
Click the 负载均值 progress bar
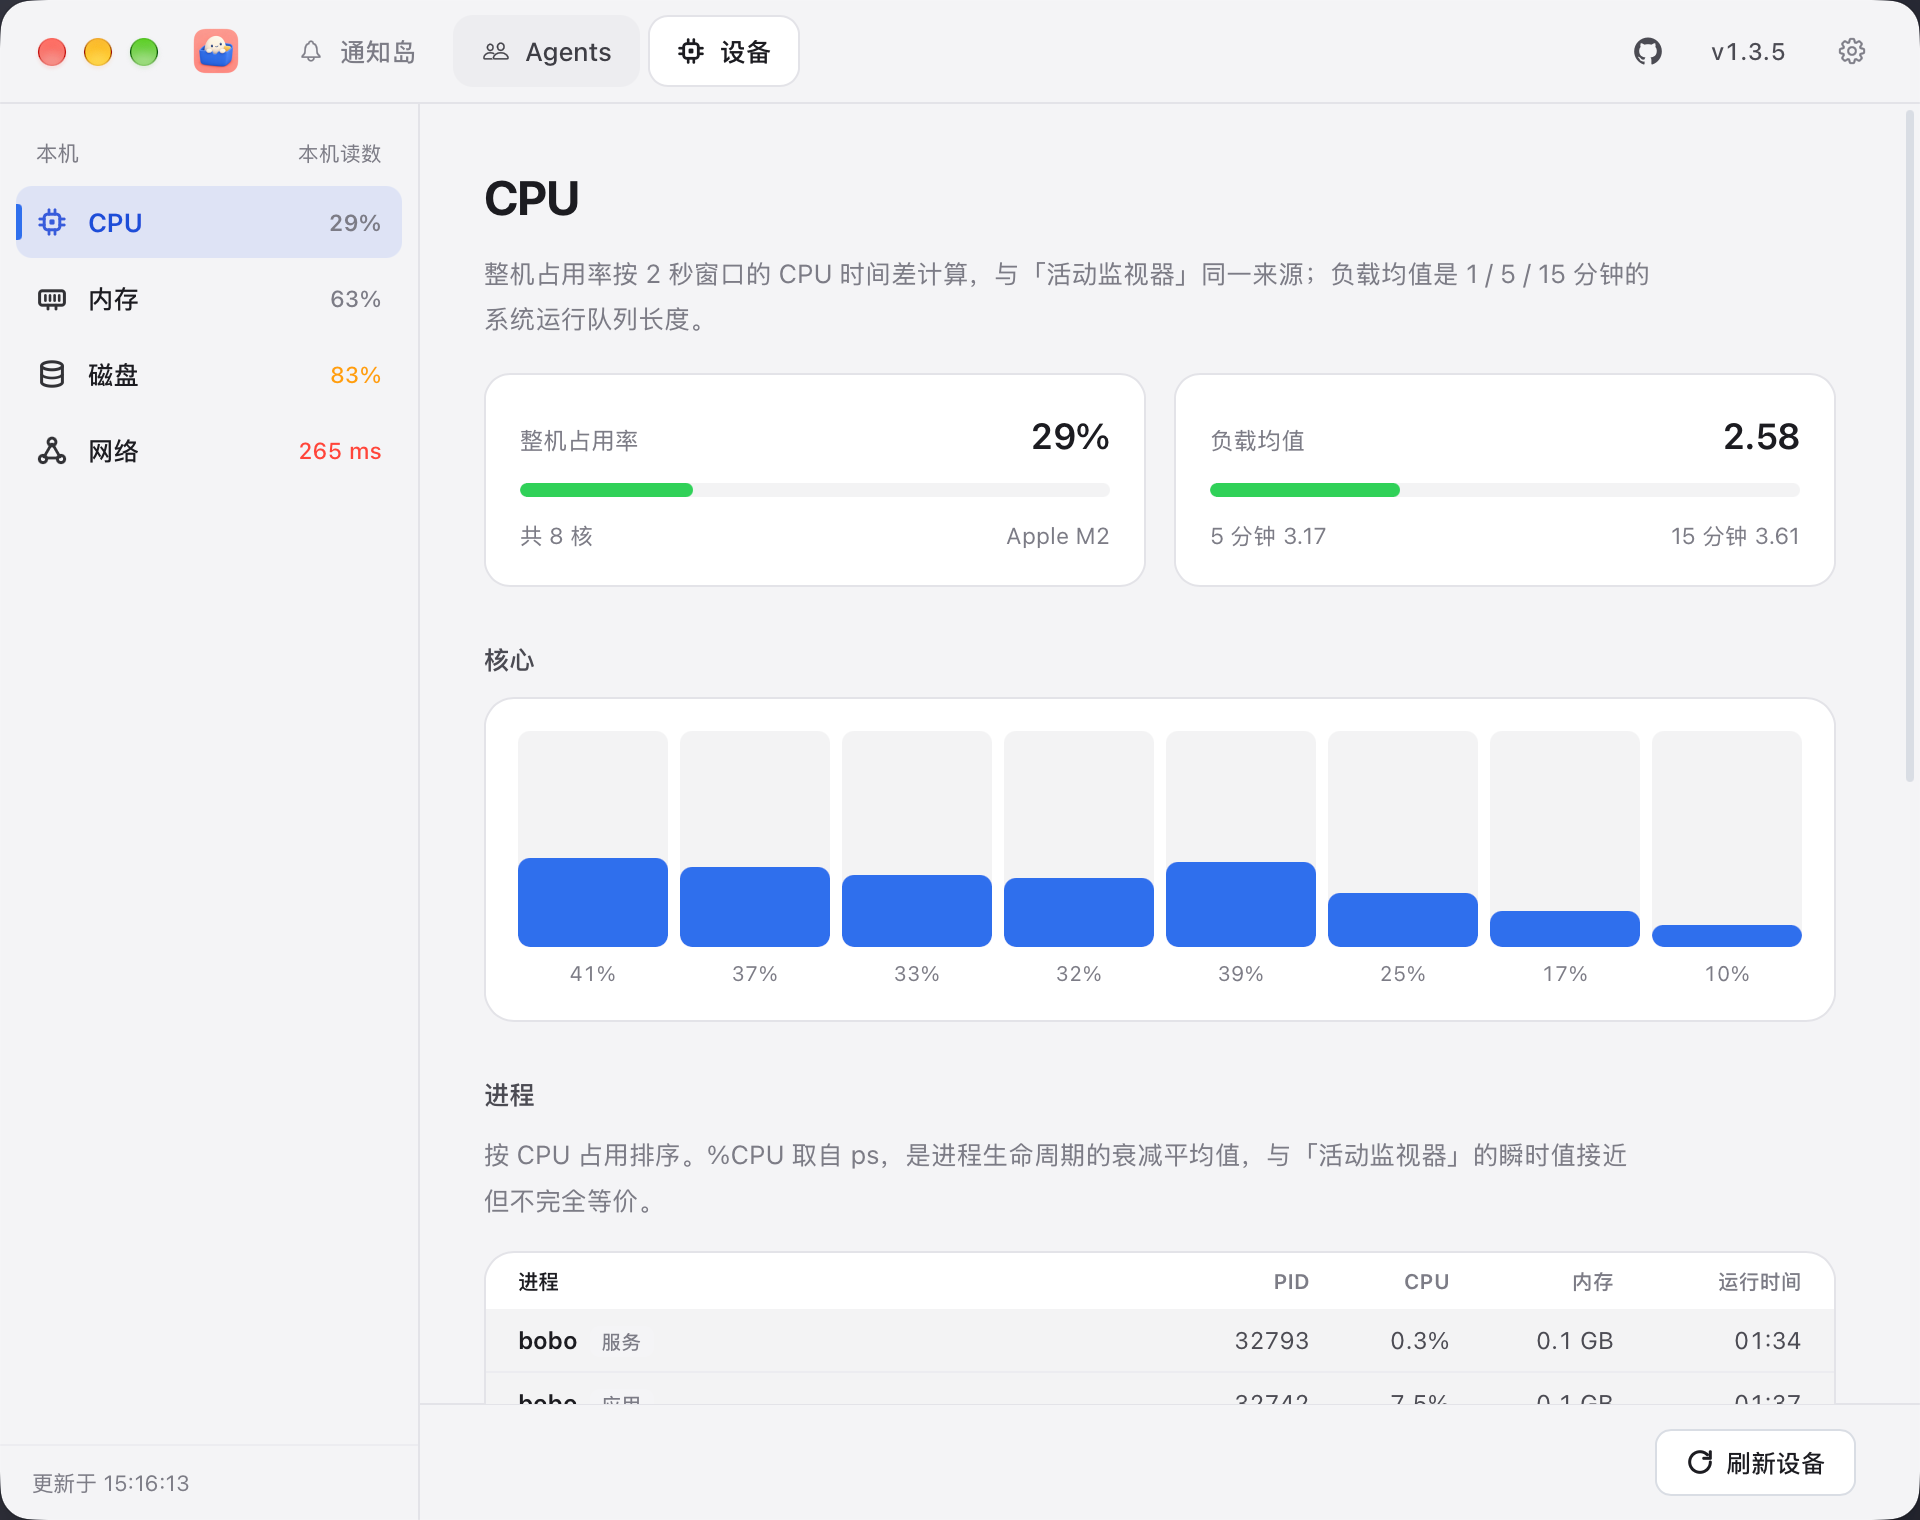click(x=1505, y=490)
